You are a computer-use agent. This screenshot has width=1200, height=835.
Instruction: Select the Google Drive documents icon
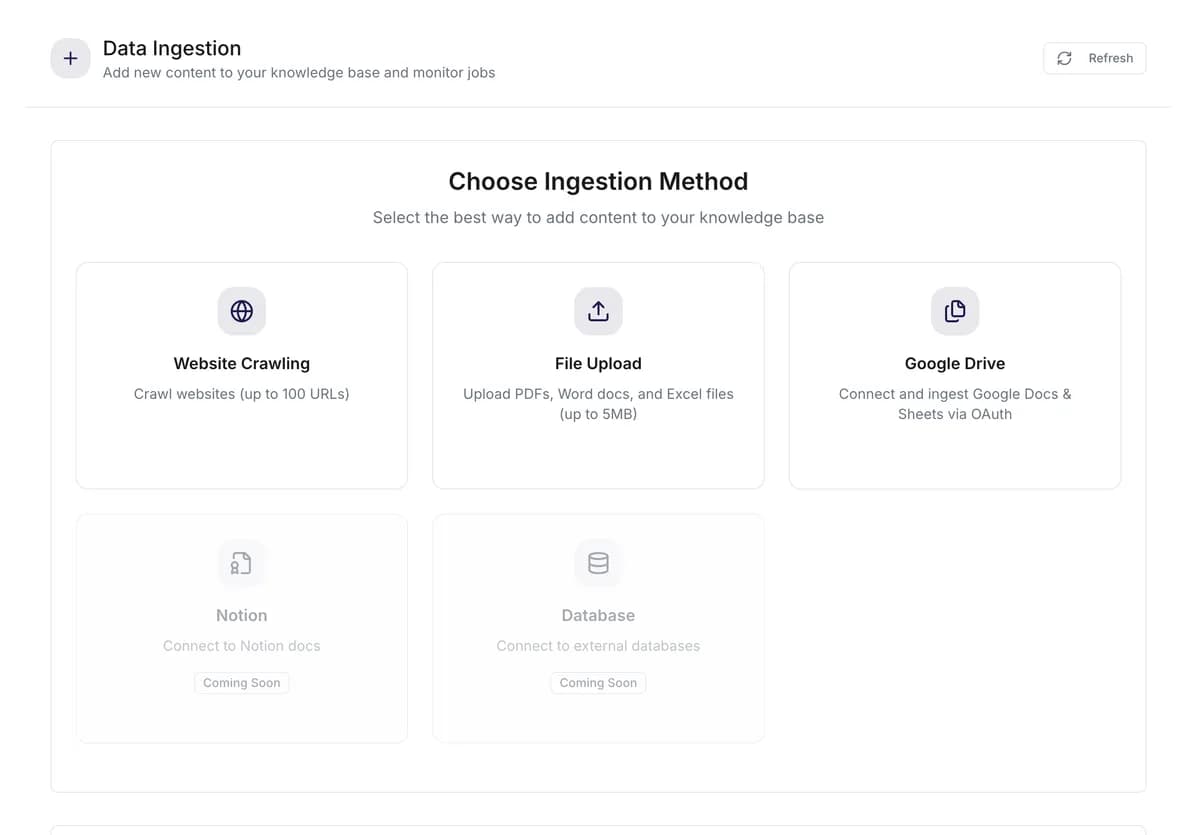(x=955, y=311)
